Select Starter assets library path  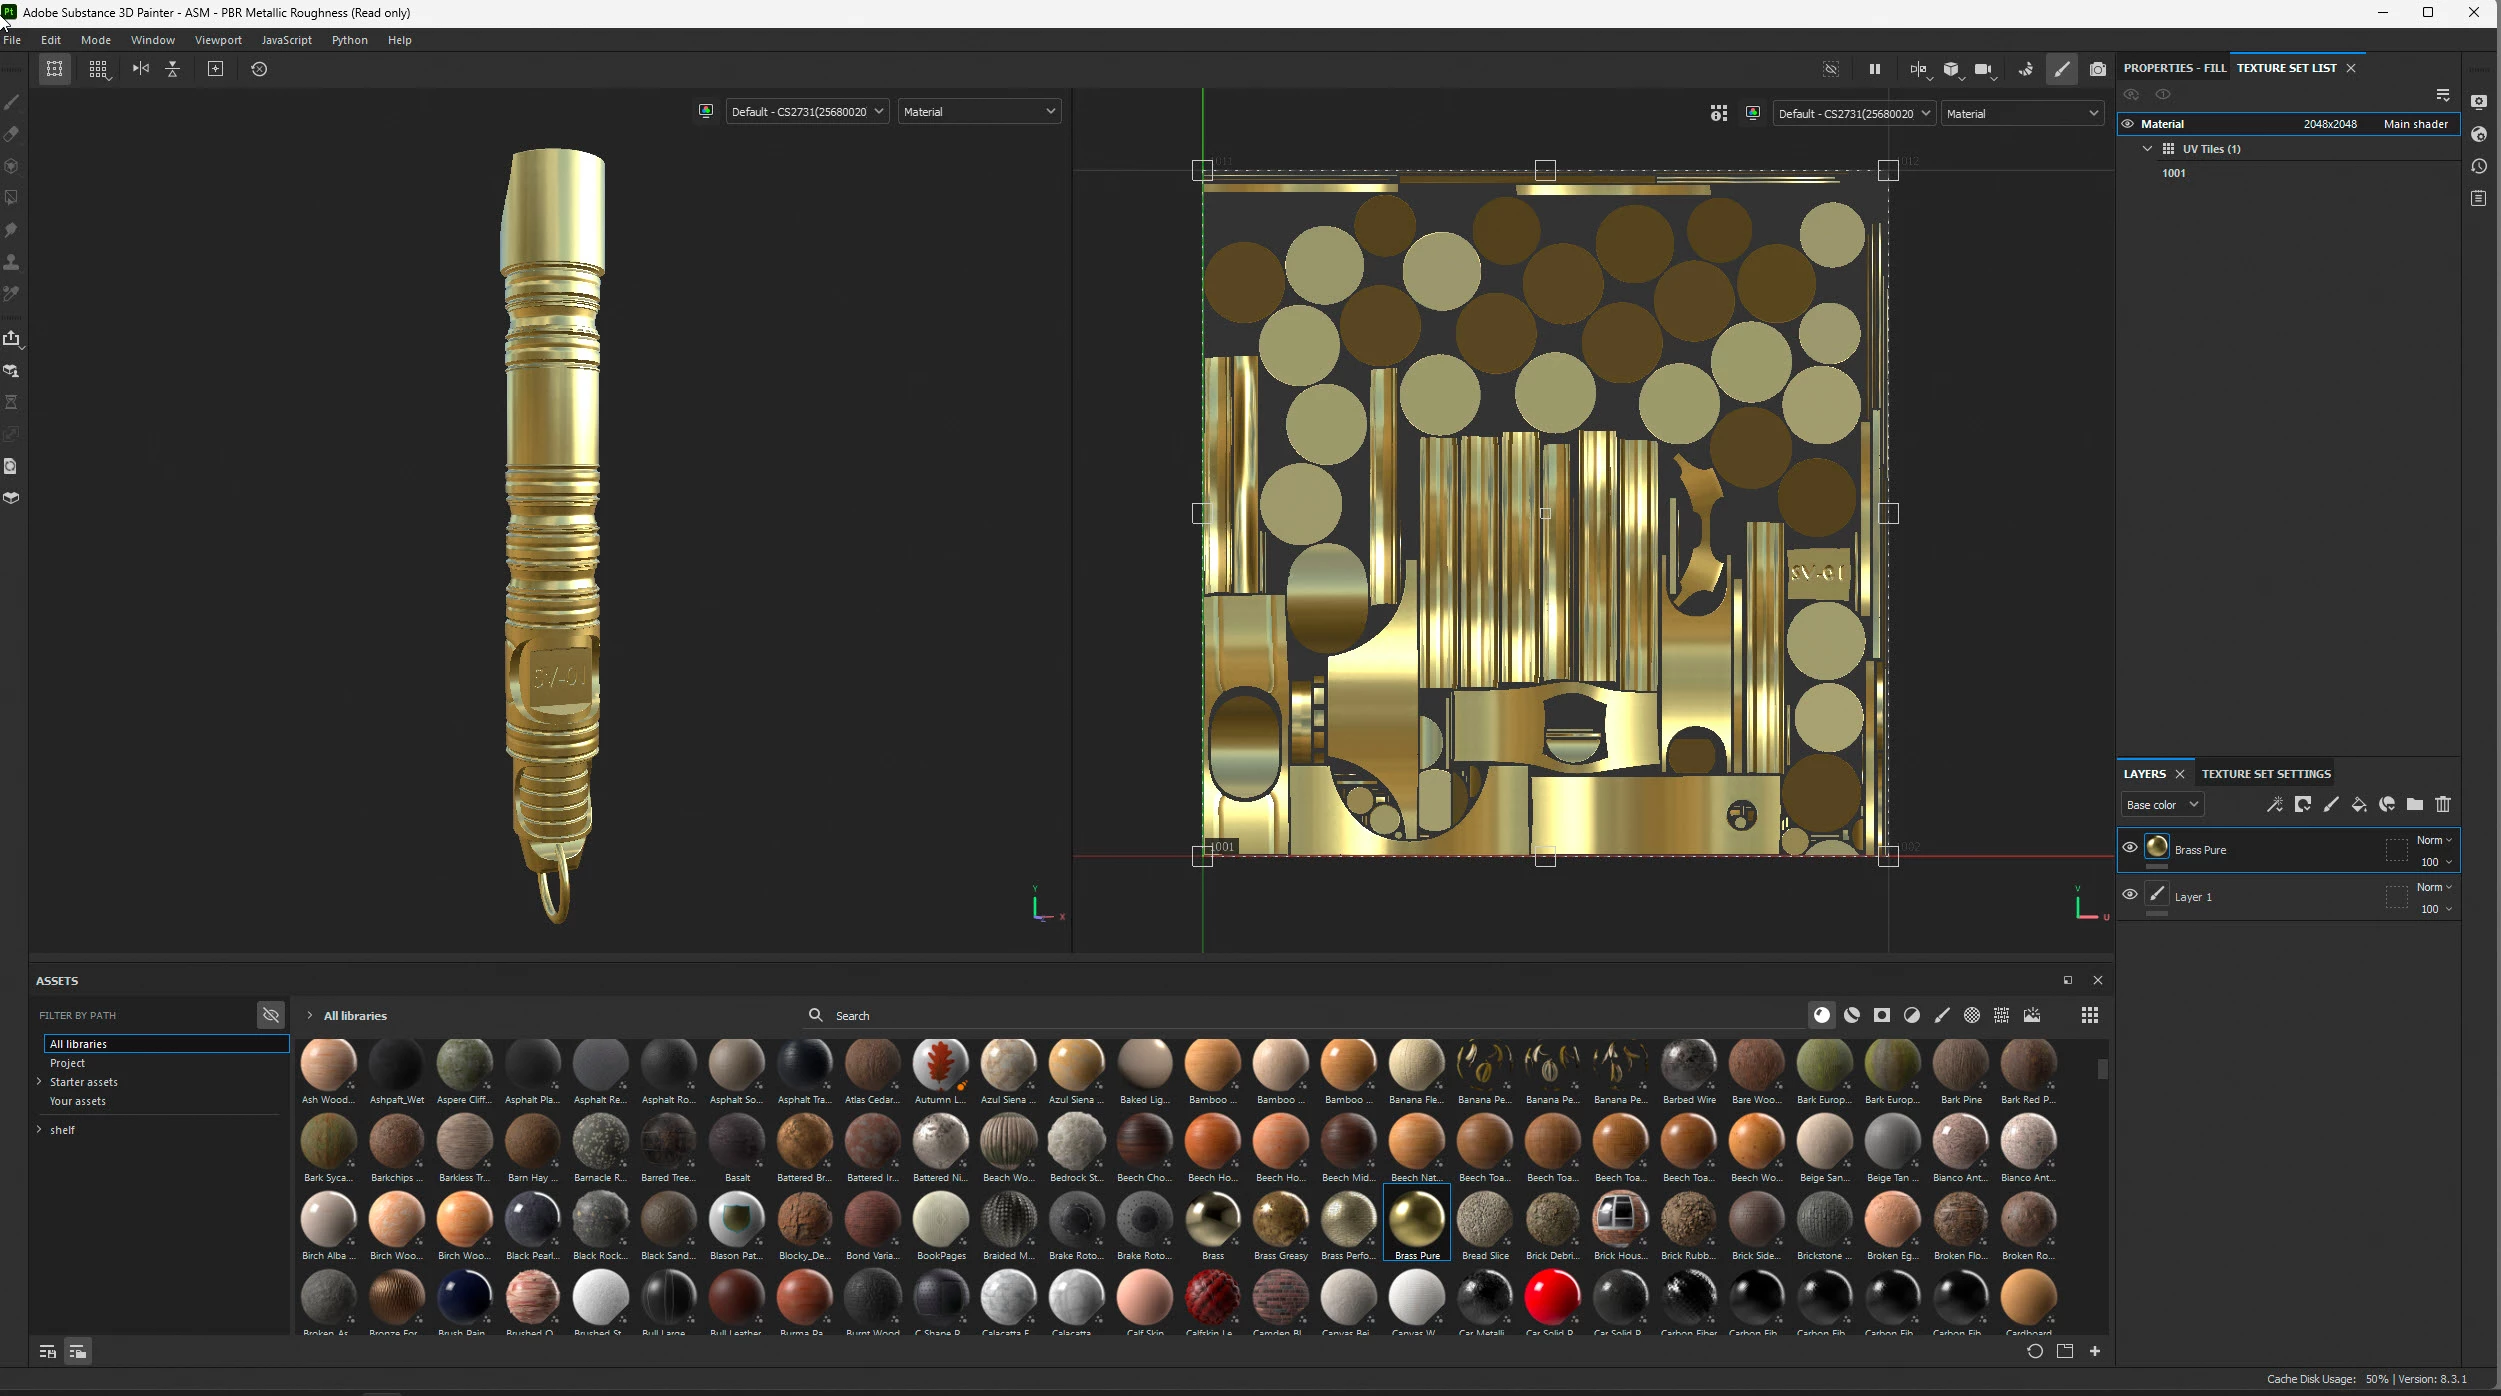(84, 1082)
